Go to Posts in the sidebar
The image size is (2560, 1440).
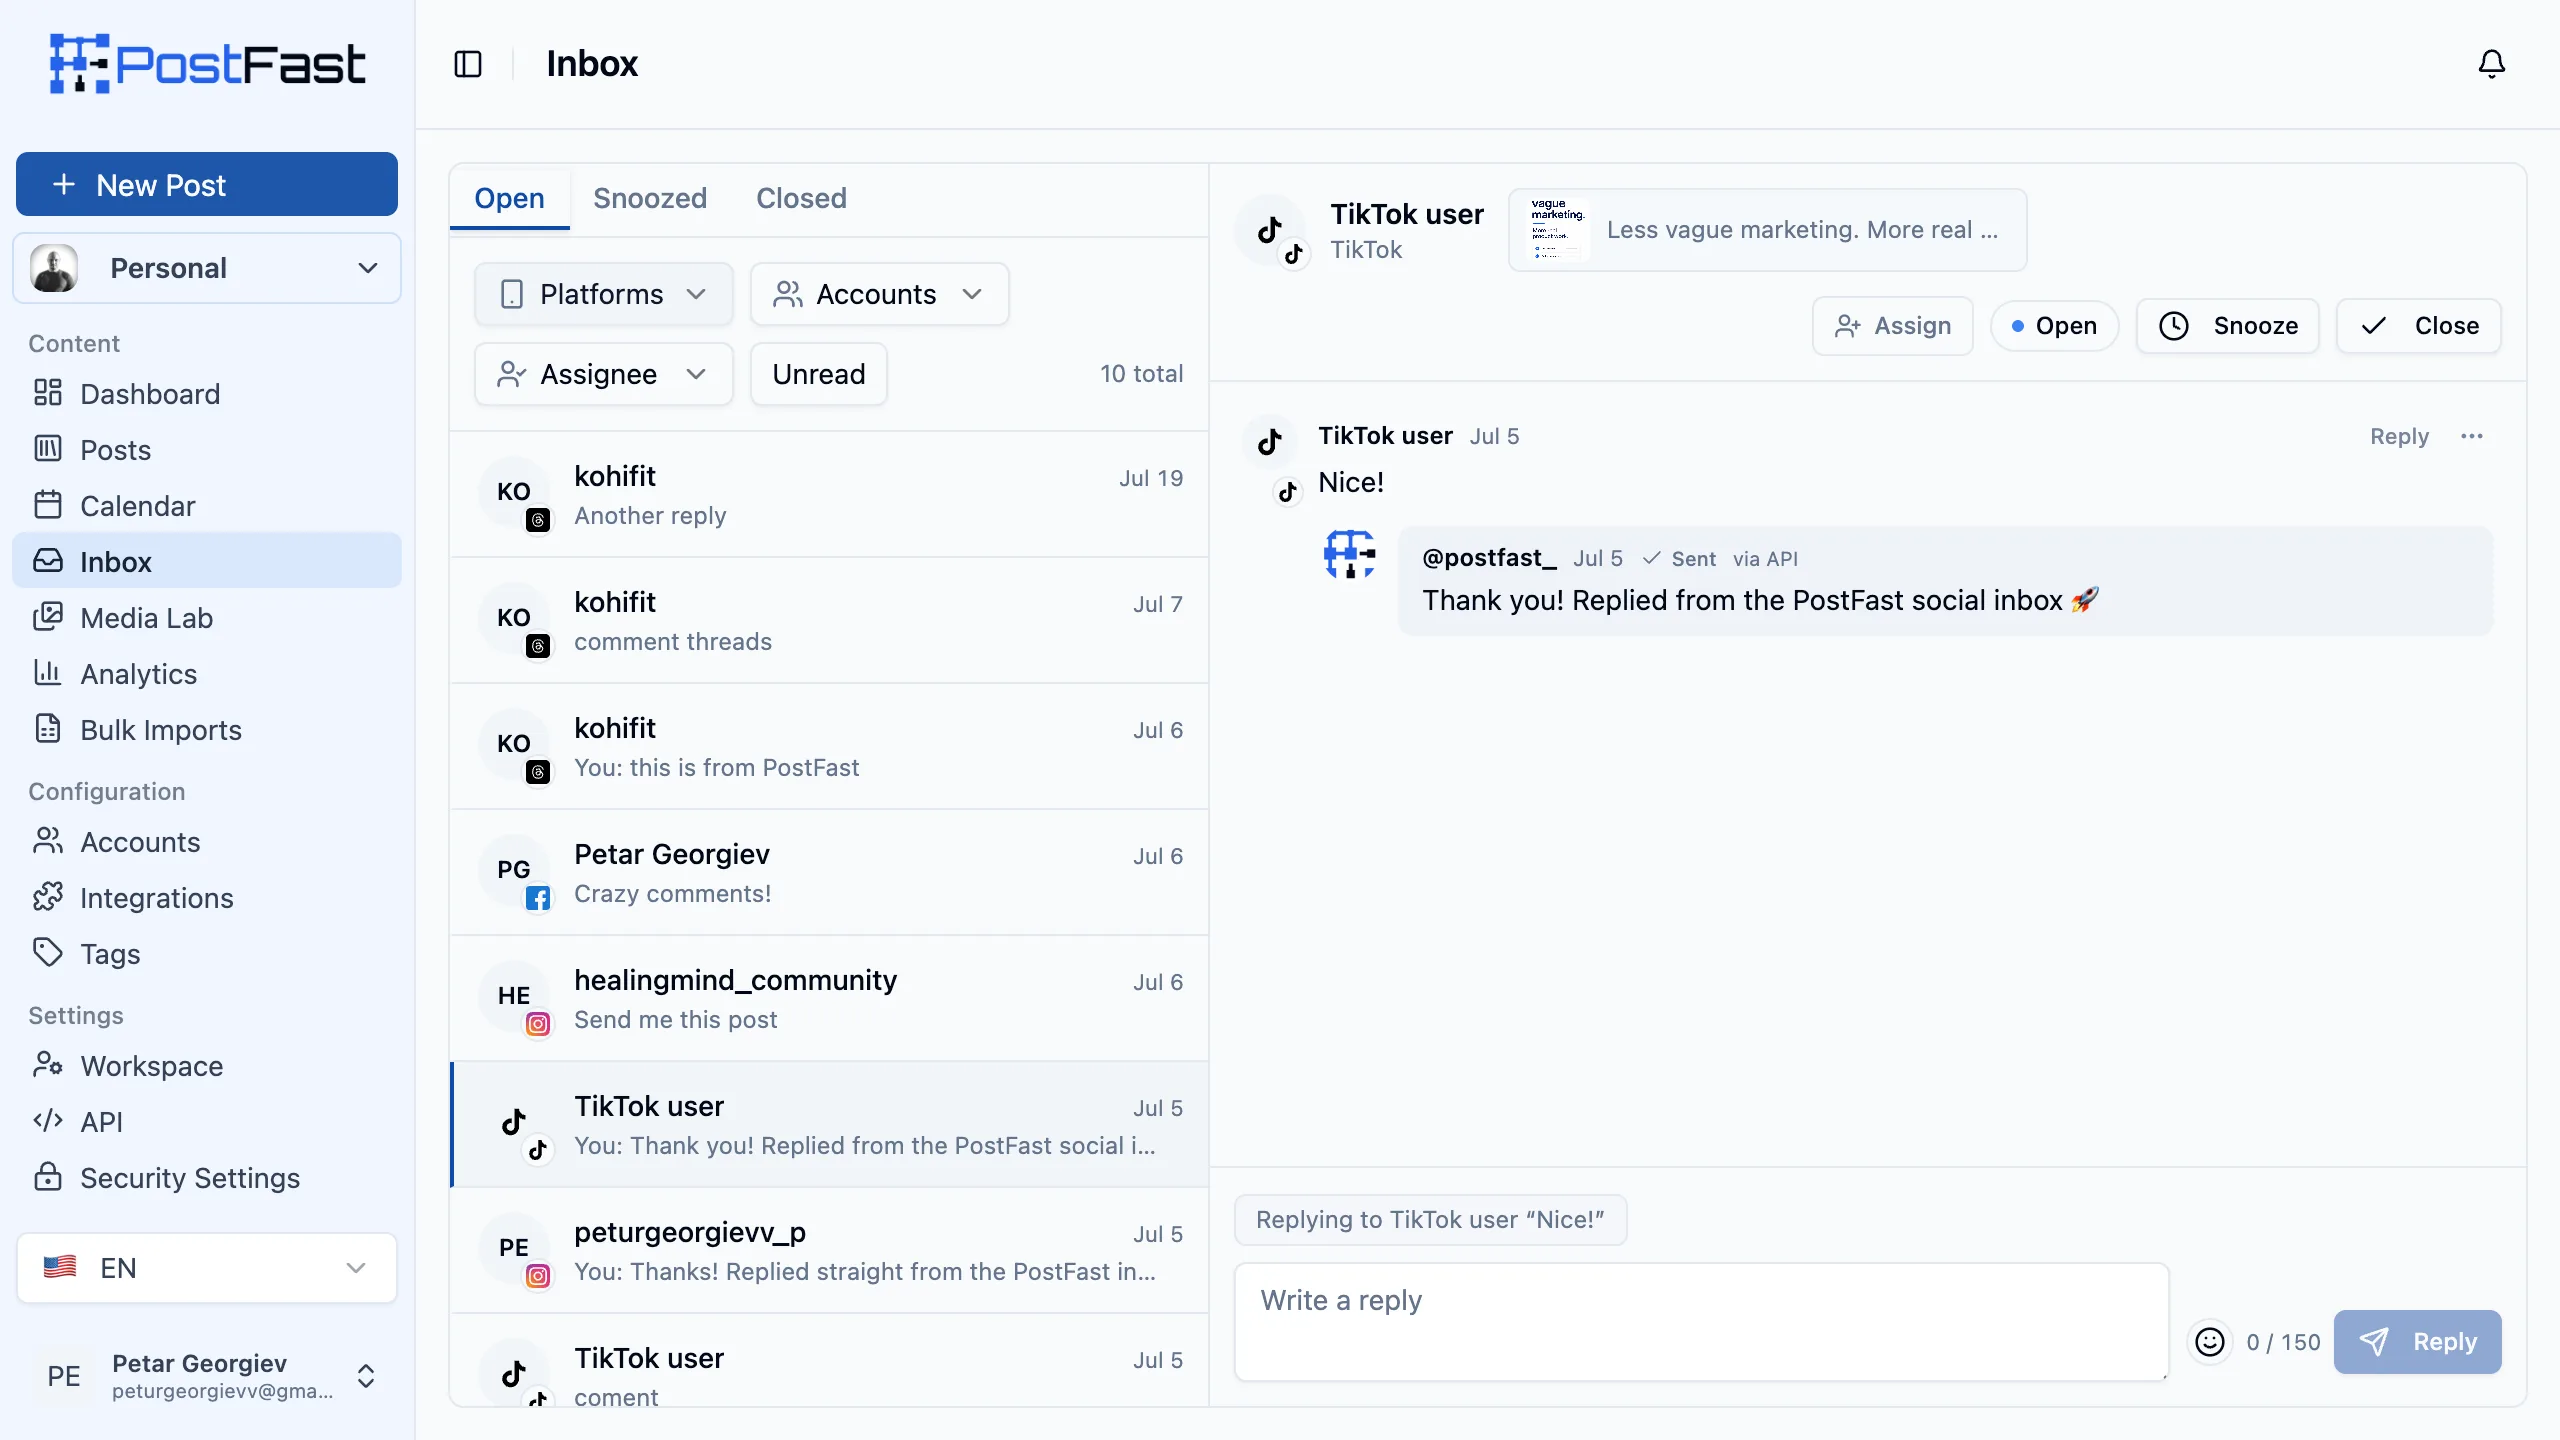pyautogui.click(x=207, y=450)
